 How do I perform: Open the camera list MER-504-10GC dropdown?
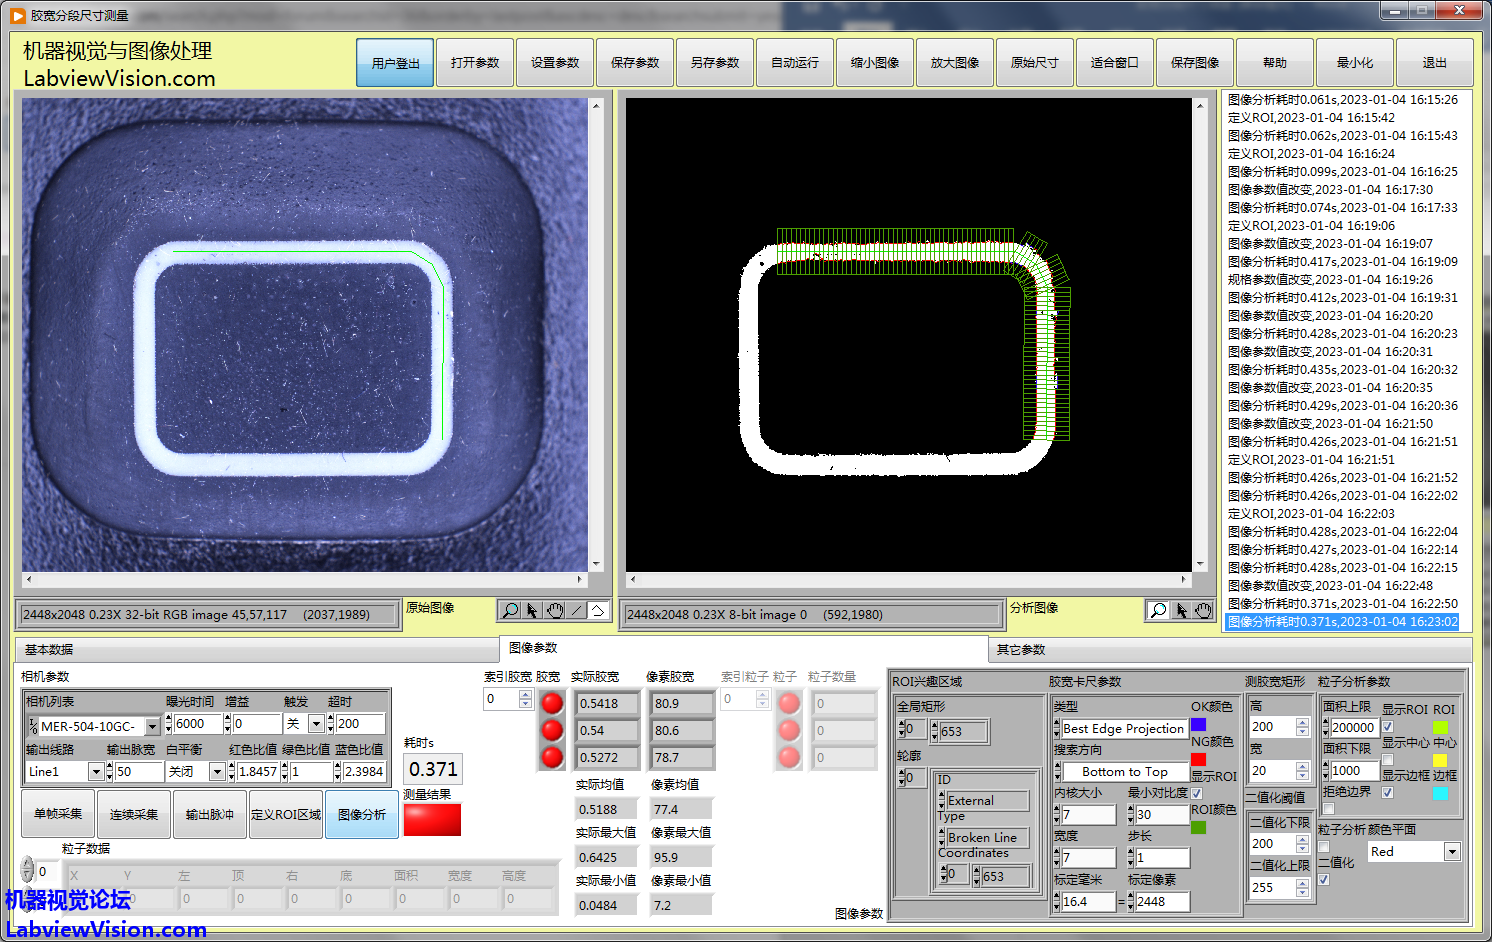click(x=152, y=726)
